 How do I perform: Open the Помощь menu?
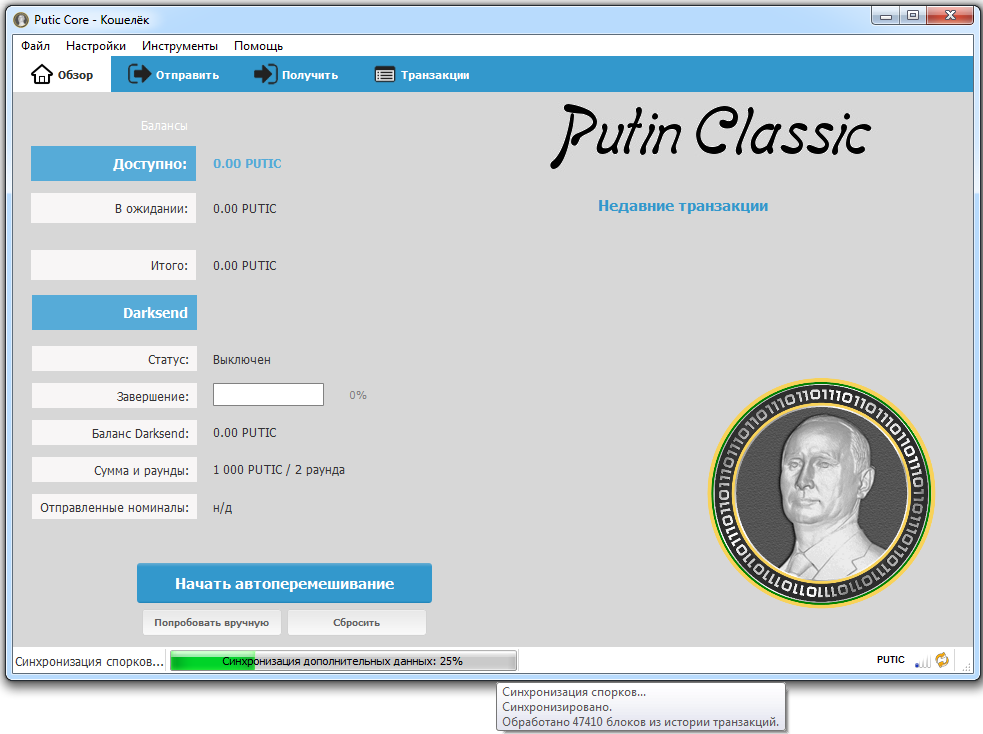point(258,46)
